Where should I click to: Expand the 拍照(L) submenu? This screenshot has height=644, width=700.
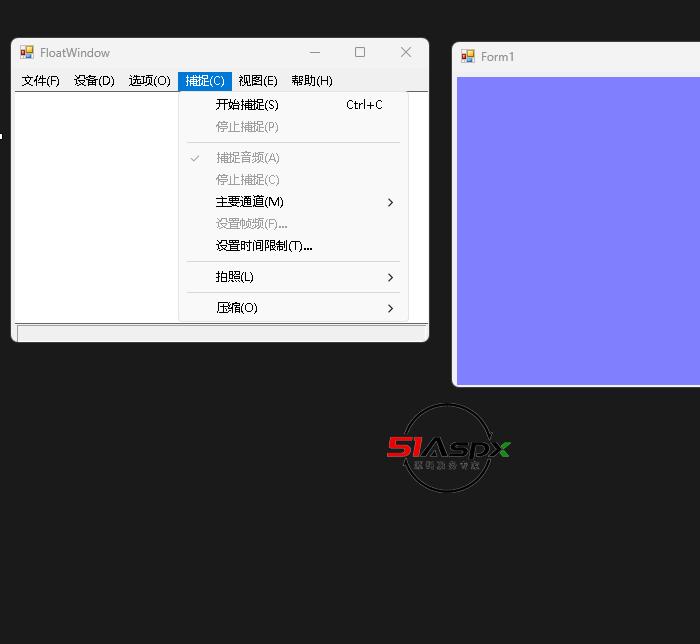pos(293,277)
